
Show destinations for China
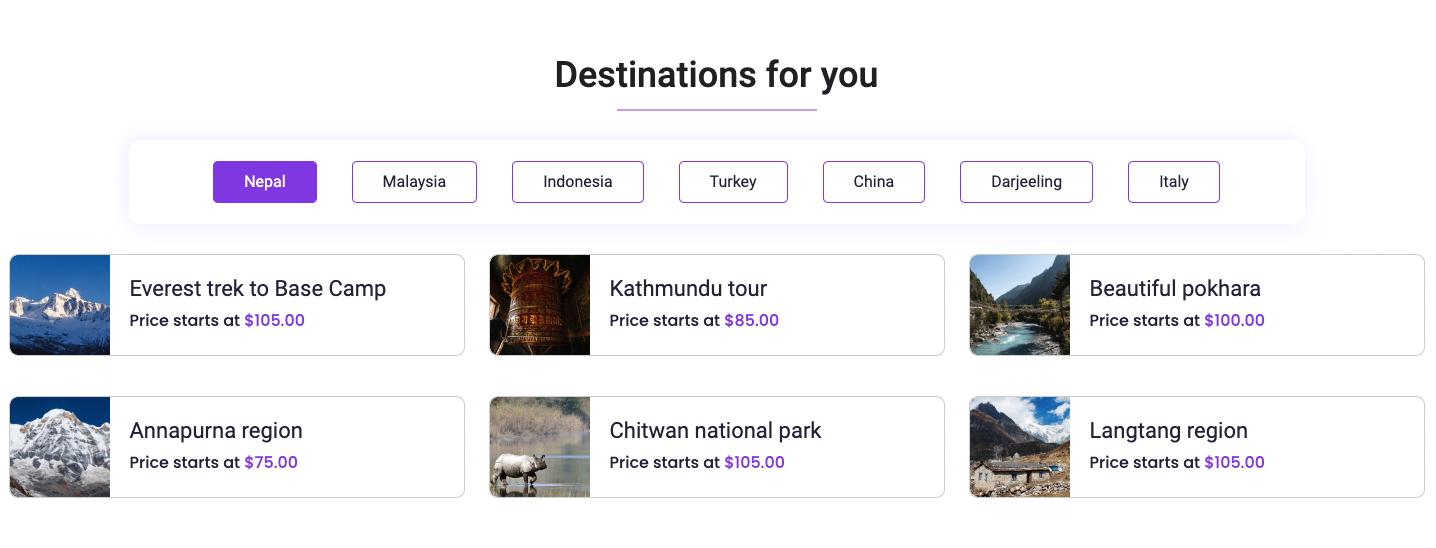point(874,182)
